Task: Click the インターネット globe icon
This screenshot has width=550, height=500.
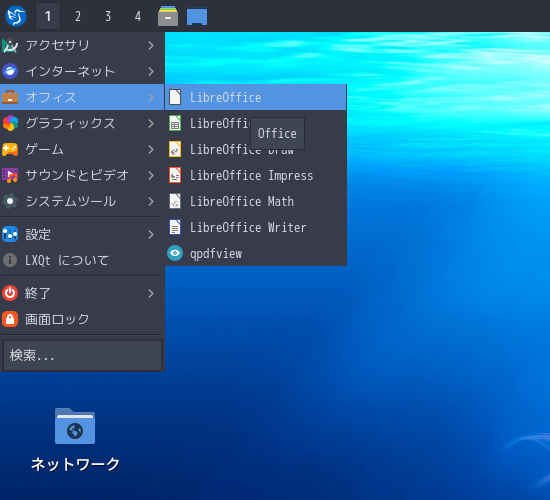Action: 10,71
